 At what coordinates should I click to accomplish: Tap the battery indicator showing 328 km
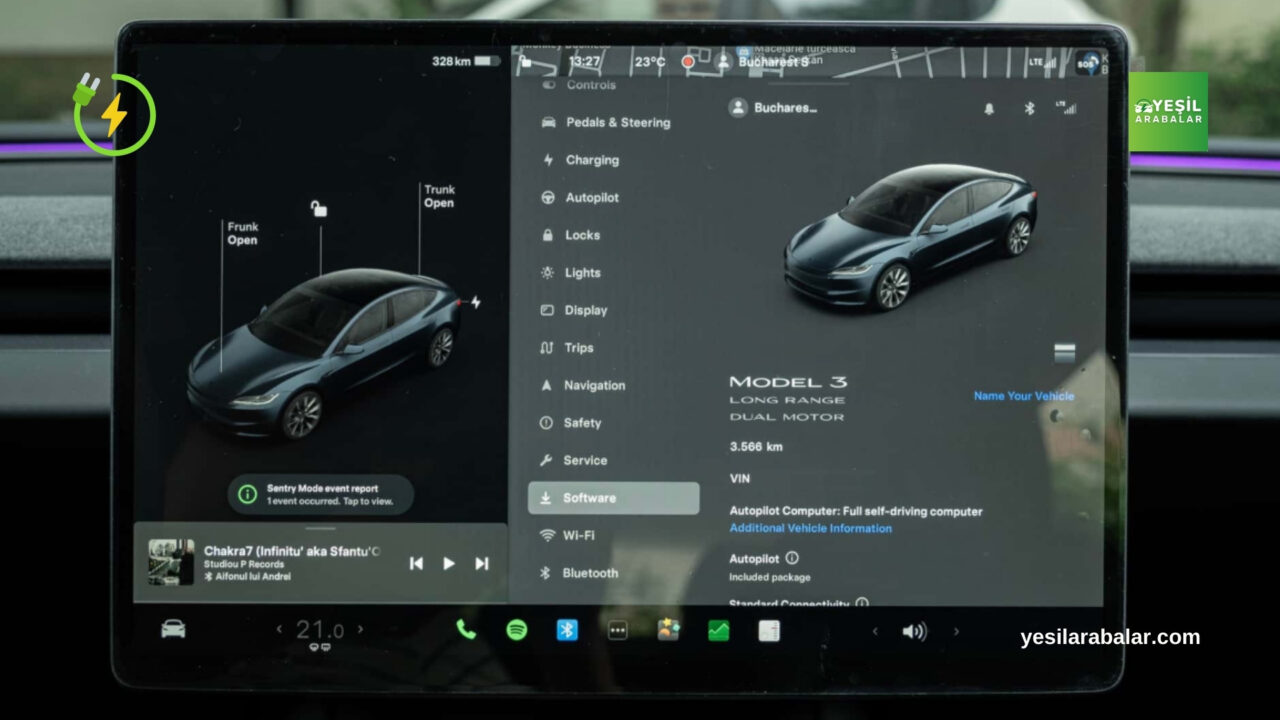(x=465, y=61)
